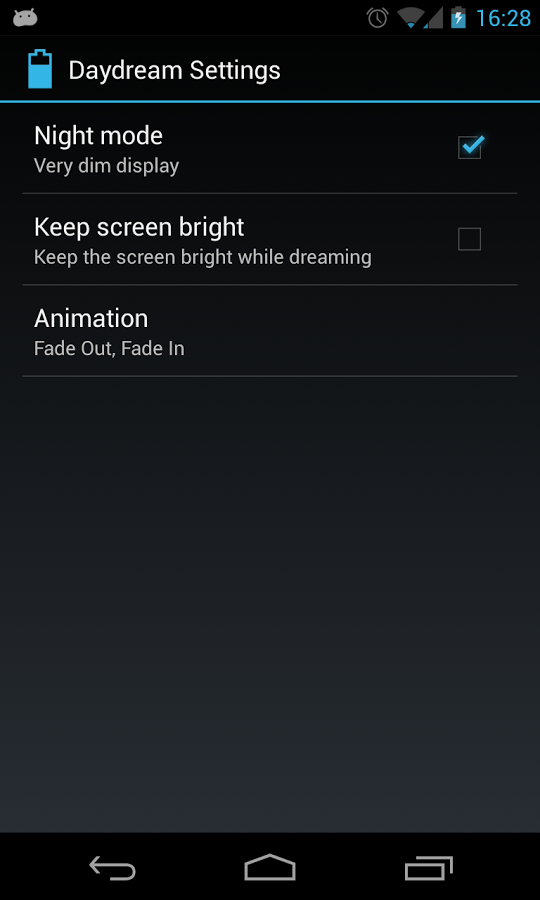Viewport: 540px width, 900px height.
Task: Tap the blue battery app icon
Action: (x=40, y=69)
